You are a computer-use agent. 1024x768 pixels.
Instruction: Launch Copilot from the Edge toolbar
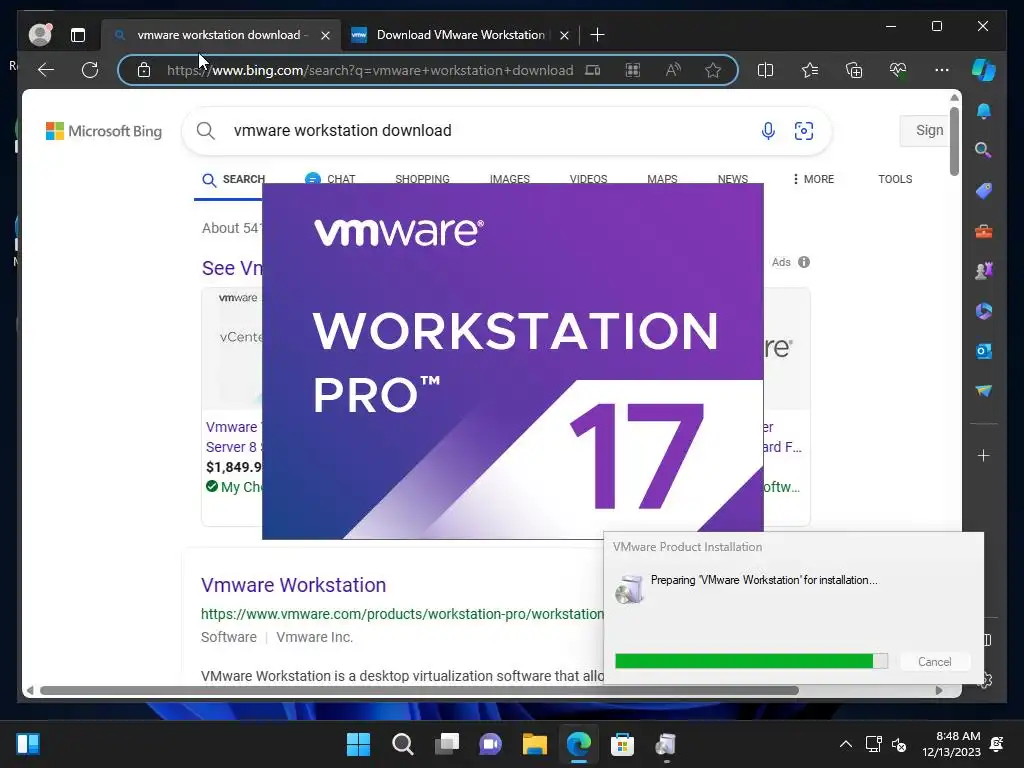(984, 70)
